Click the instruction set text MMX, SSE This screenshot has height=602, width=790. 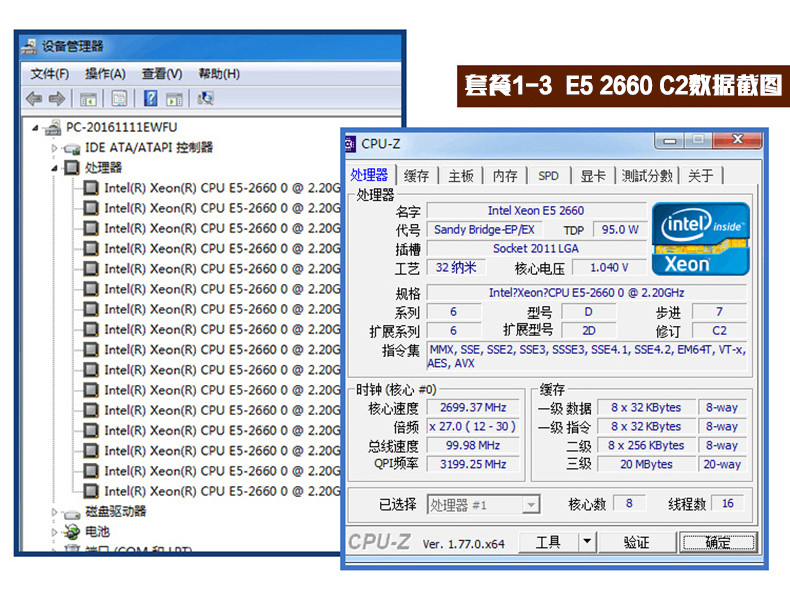[587, 356]
